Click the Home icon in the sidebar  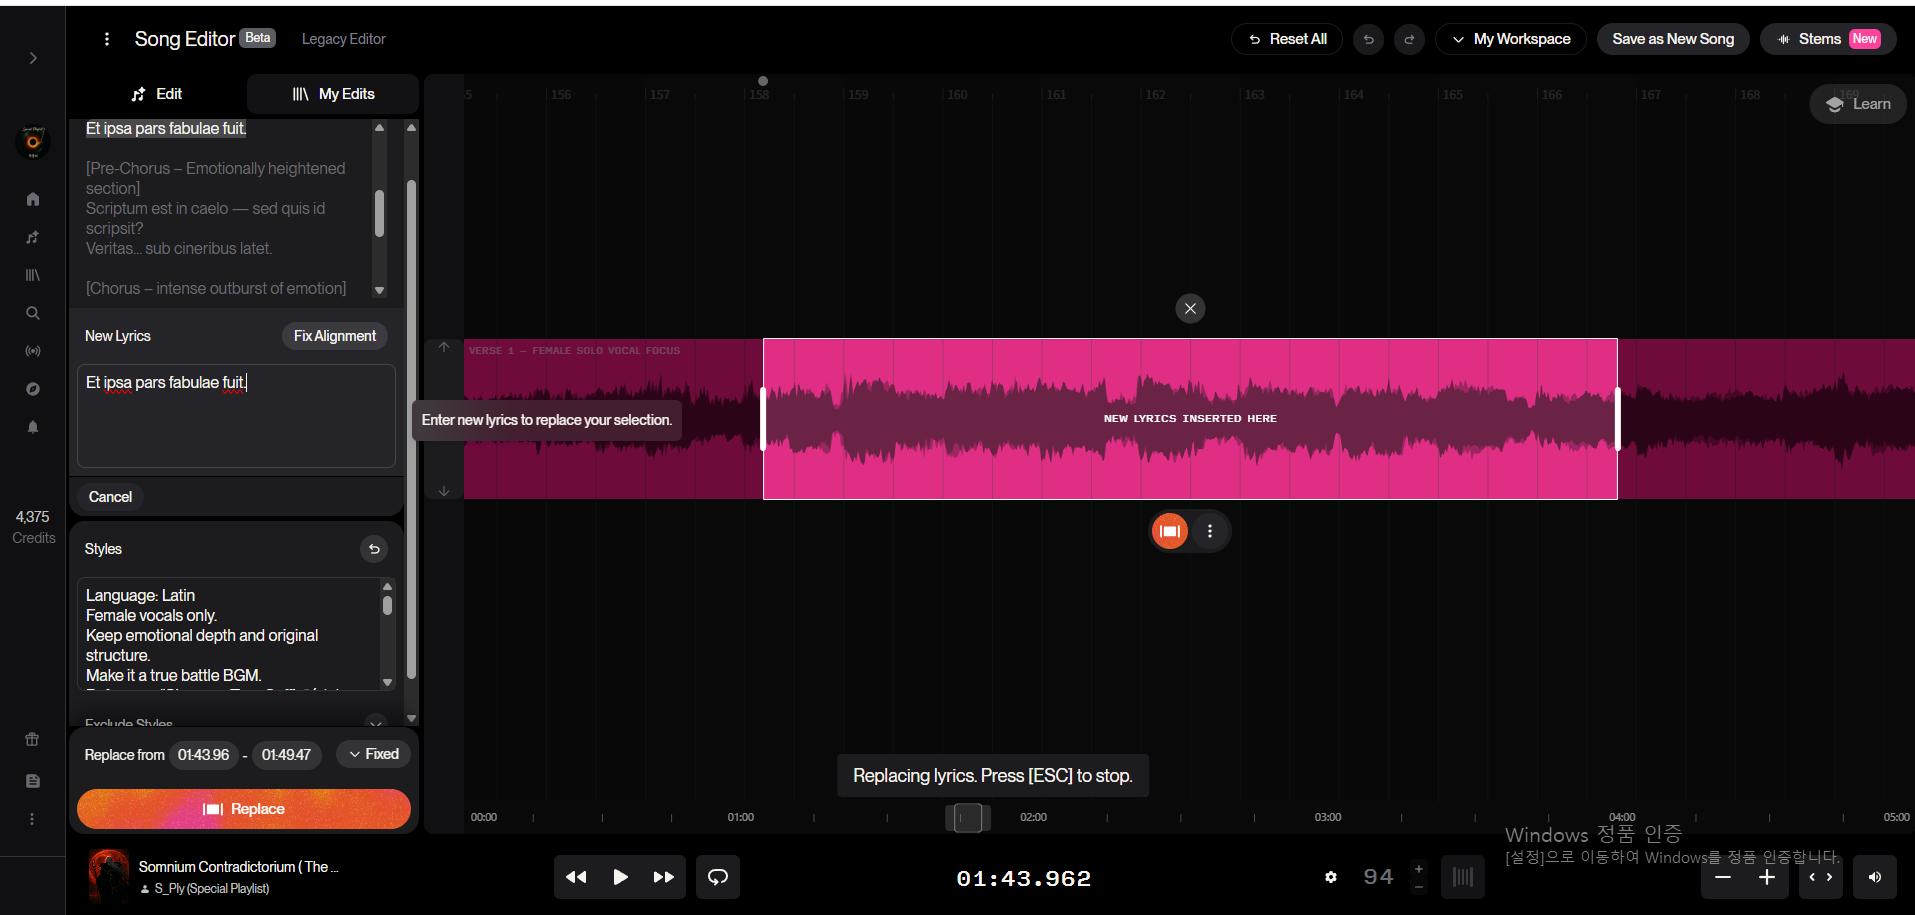(33, 199)
